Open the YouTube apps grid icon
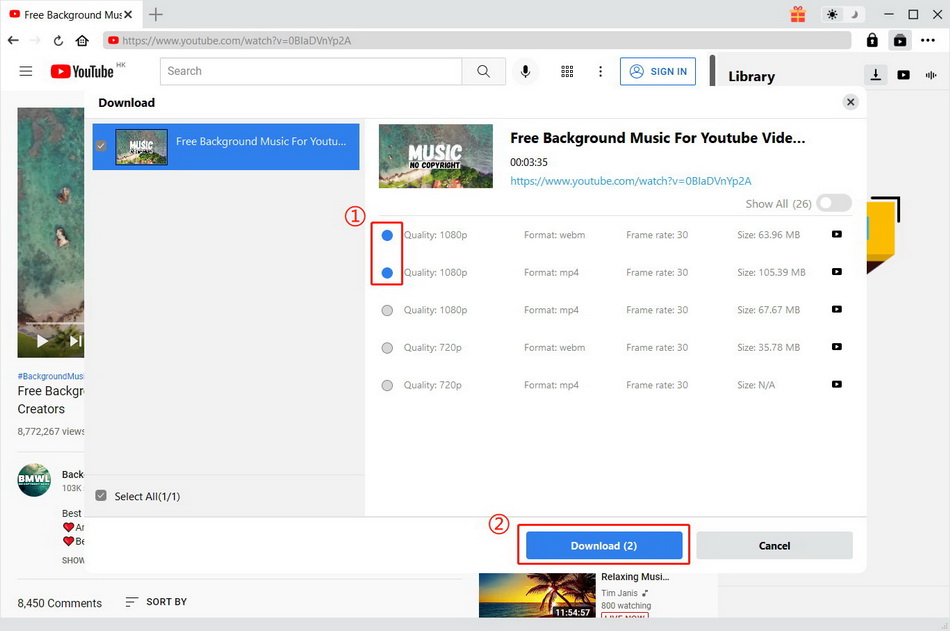Image resolution: width=950 pixels, height=631 pixels. pyautogui.click(x=567, y=71)
